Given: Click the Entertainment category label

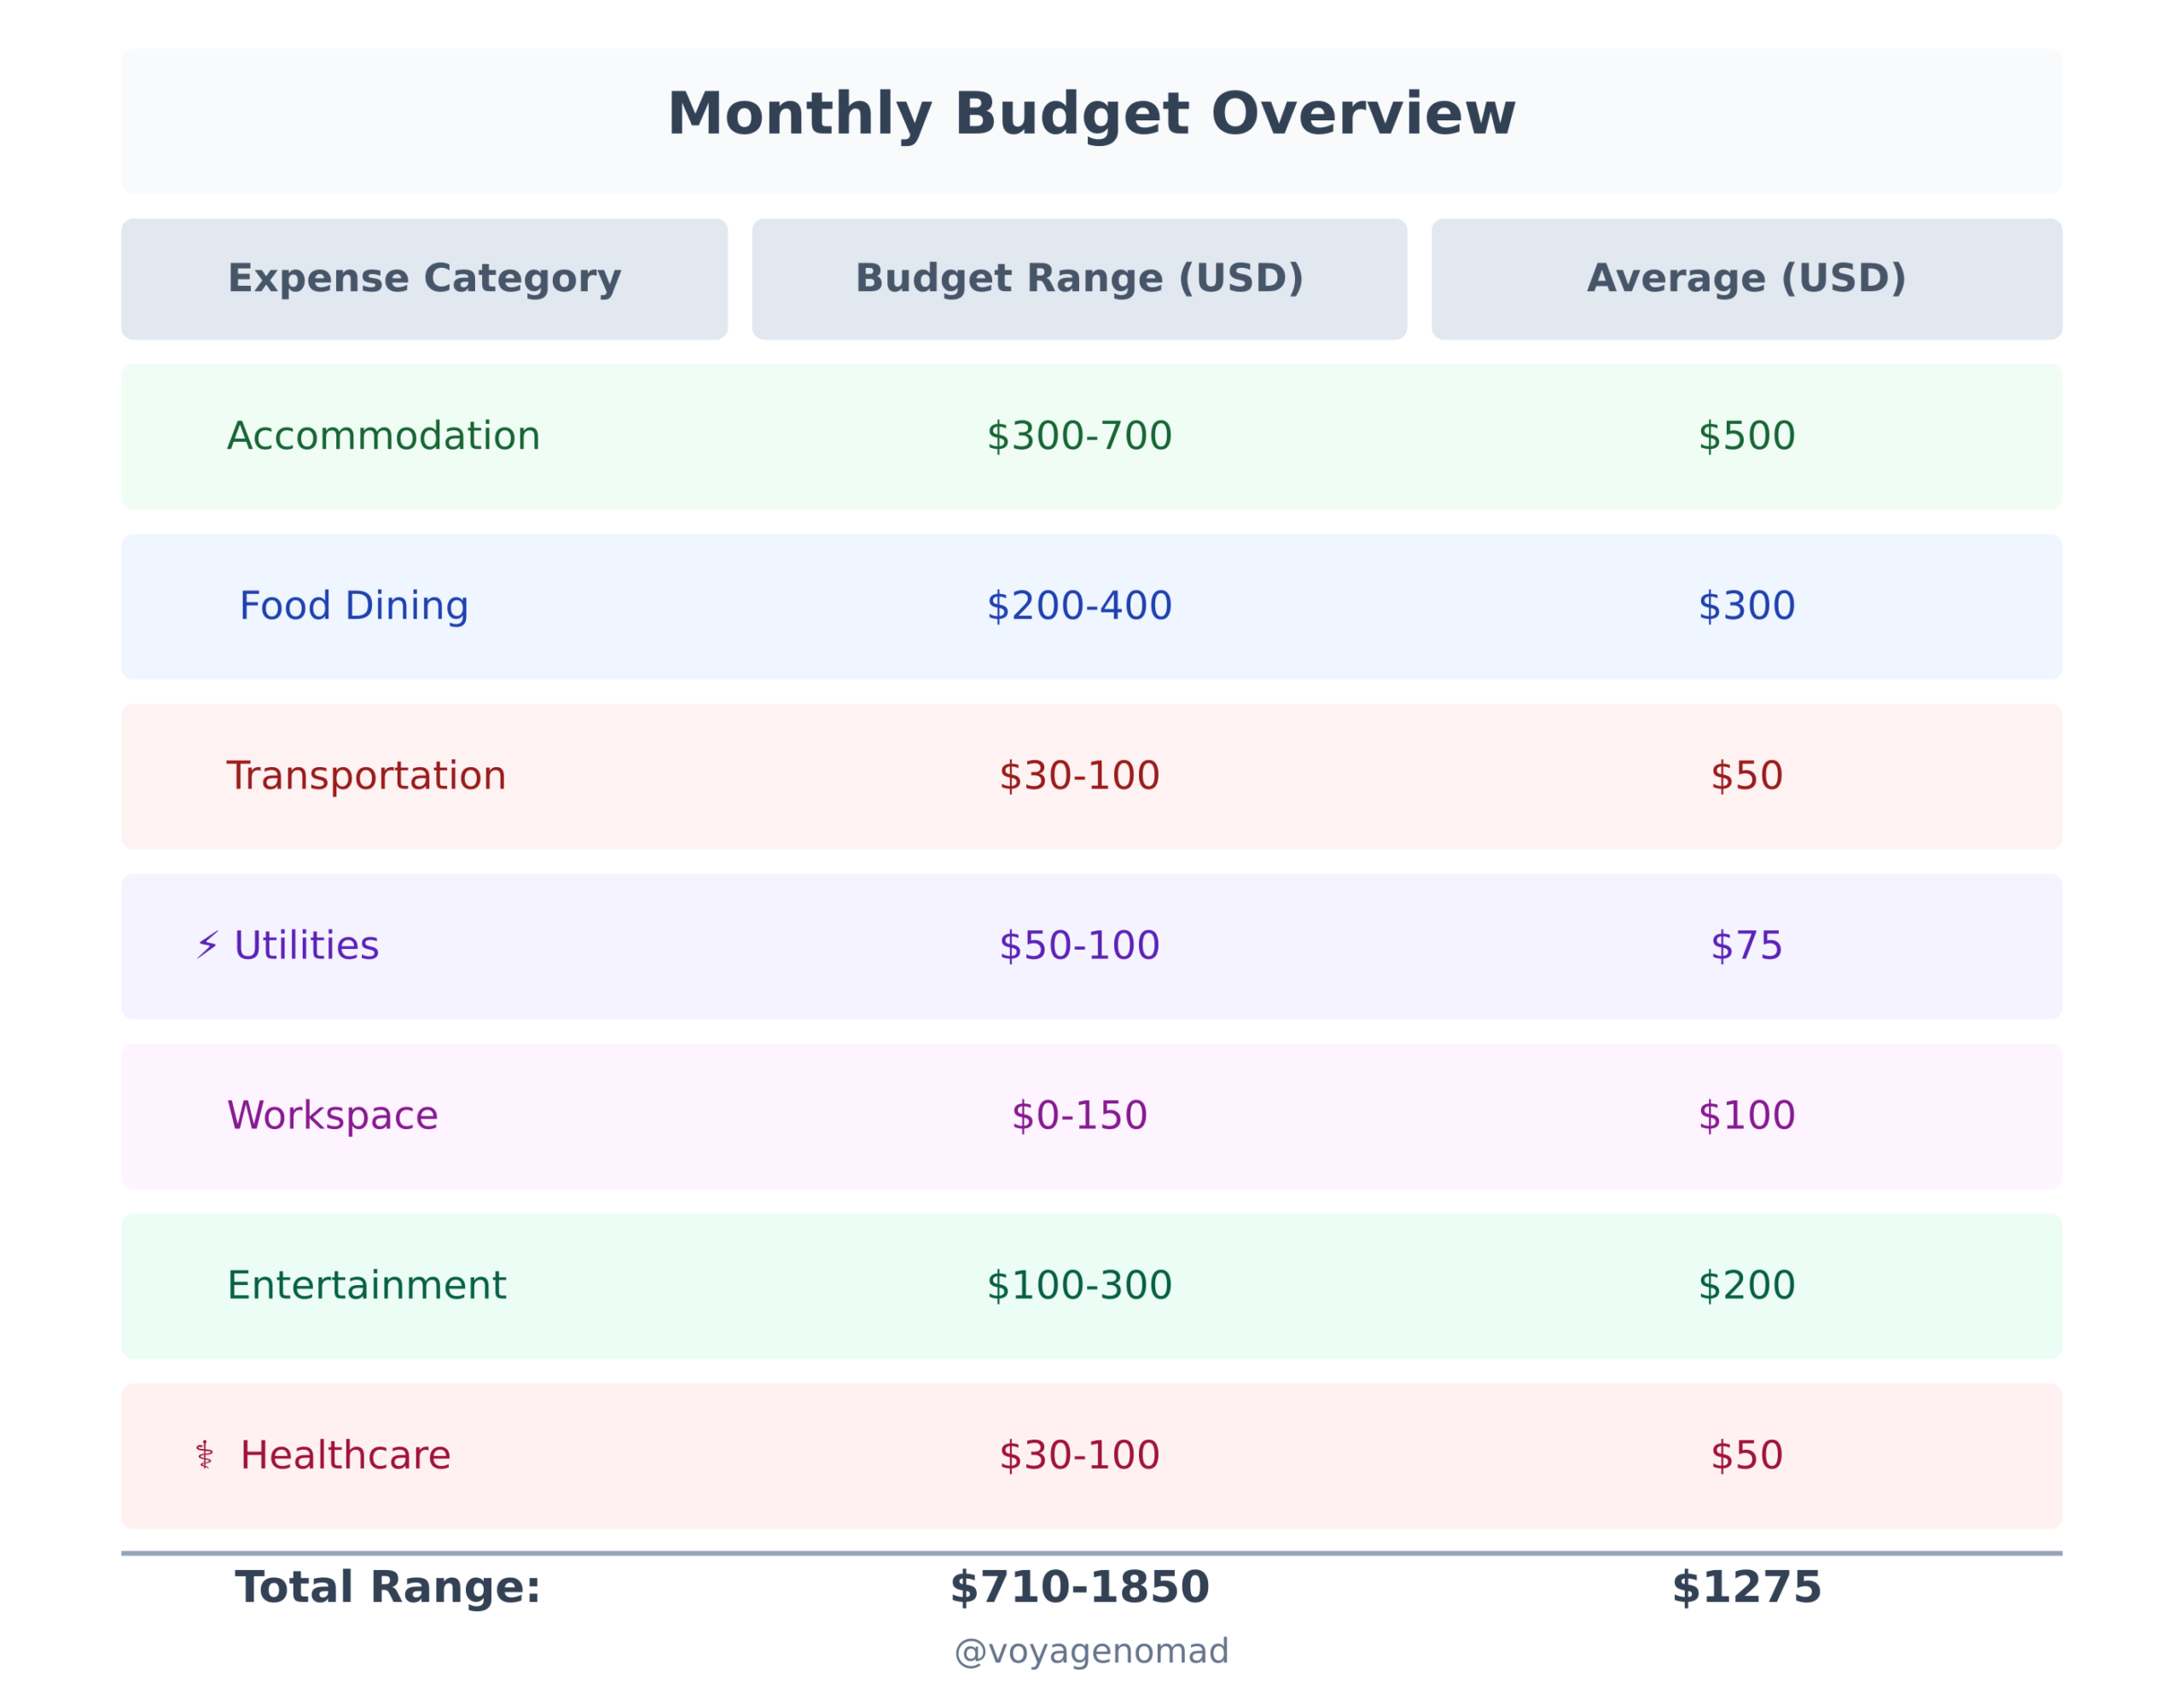Looking at the screenshot, I should [x=366, y=1286].
